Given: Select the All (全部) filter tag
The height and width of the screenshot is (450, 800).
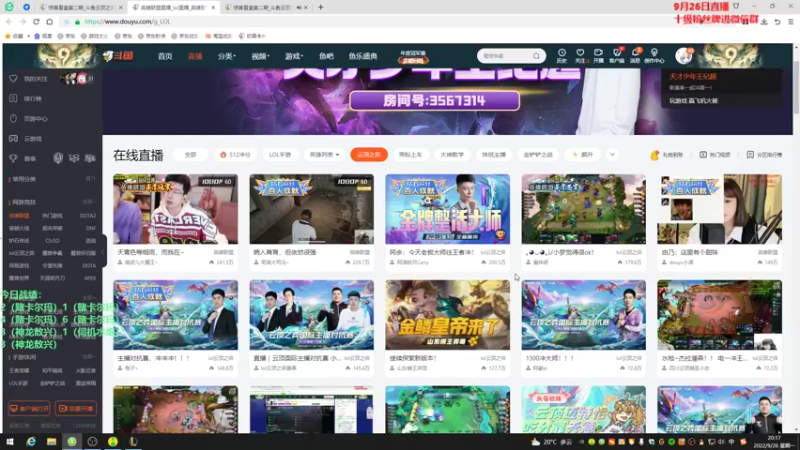Looking at the screenshot, I should tap(190, 155).
